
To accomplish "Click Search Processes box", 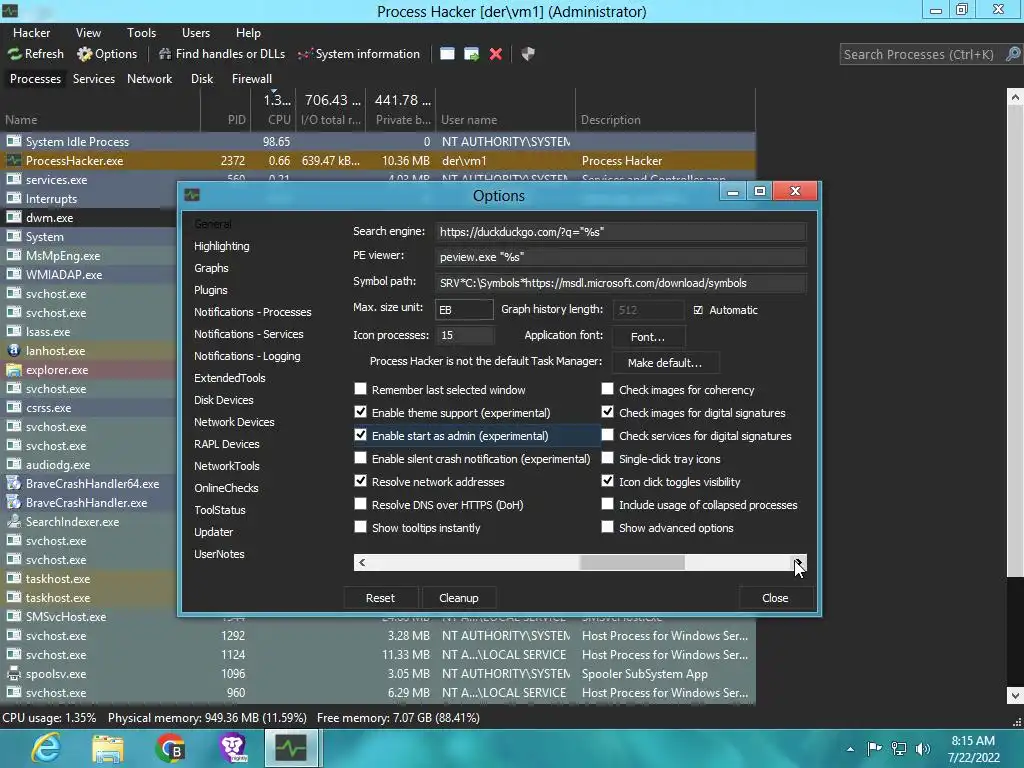I will [x=921, y=54].
